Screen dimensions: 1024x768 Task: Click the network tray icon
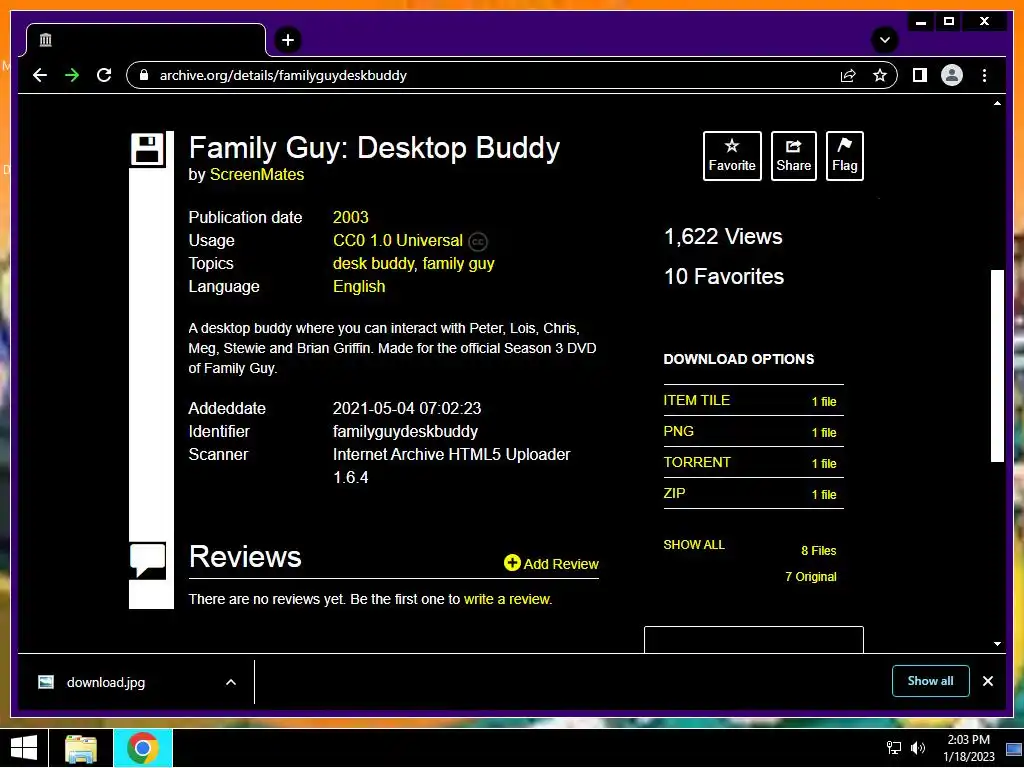tap(893, 748)
